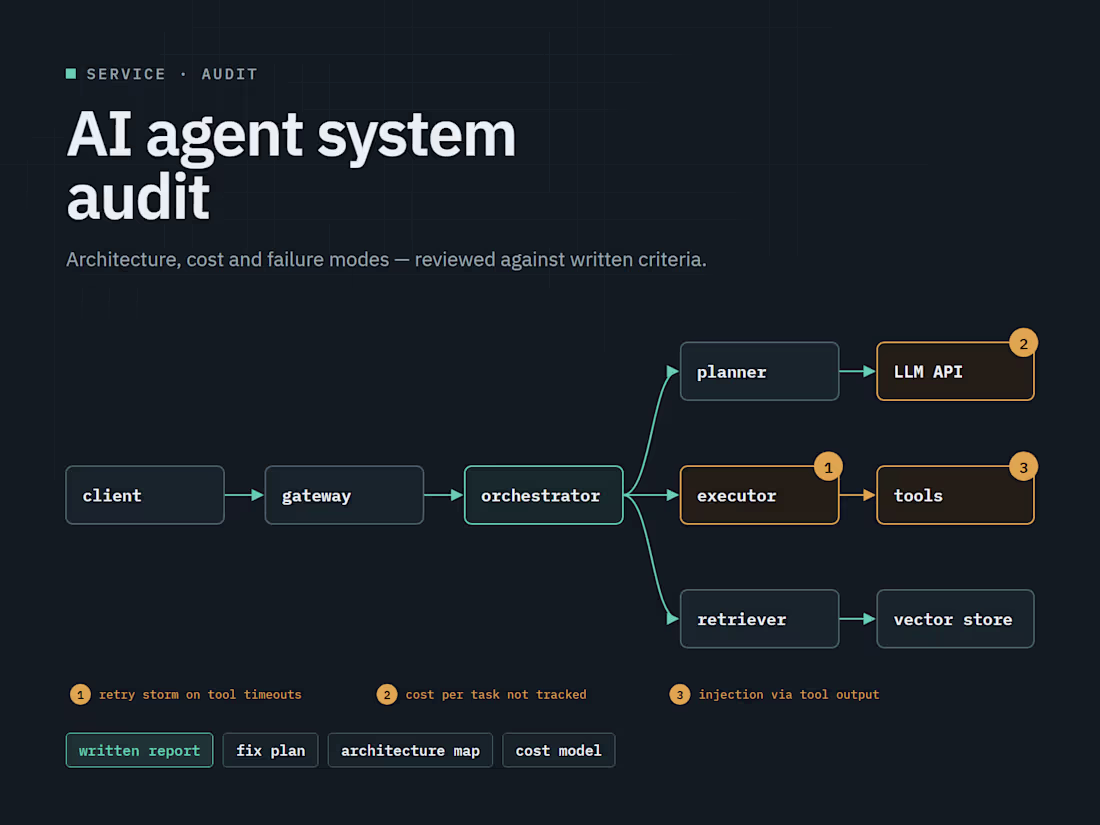Viewport: 1100px width, 825px height.
Task: Click the client node in diagram
Action: [145, 495]
